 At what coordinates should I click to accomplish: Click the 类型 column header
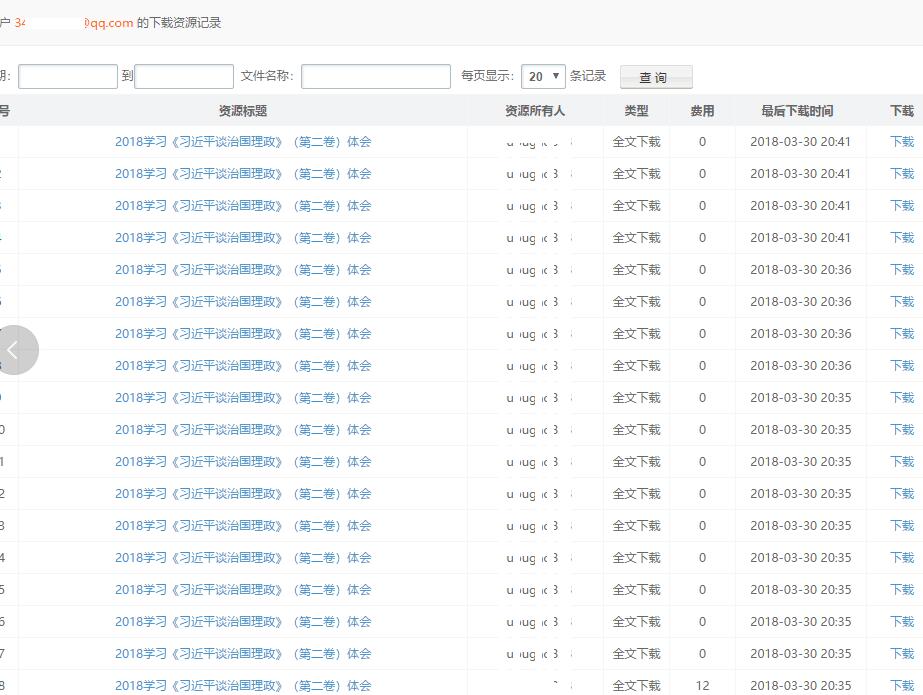[x=636, y=111]
